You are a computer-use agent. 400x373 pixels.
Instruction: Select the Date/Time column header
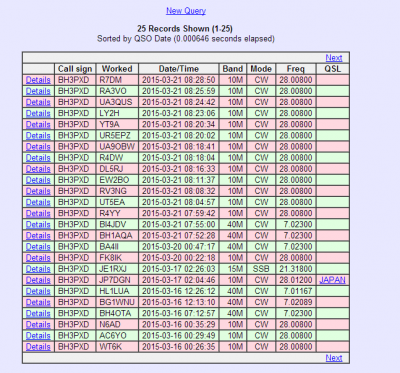(x=179, y=69)
